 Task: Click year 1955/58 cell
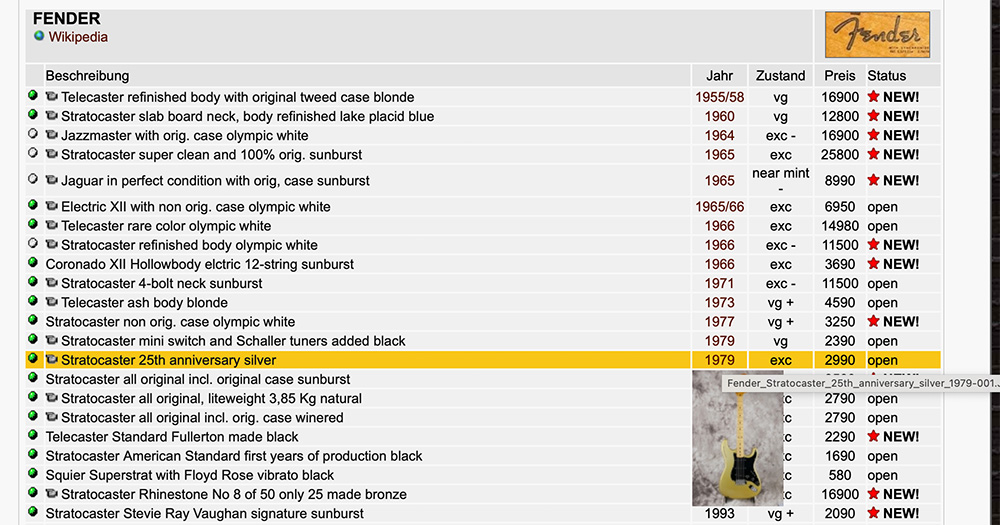719,98
